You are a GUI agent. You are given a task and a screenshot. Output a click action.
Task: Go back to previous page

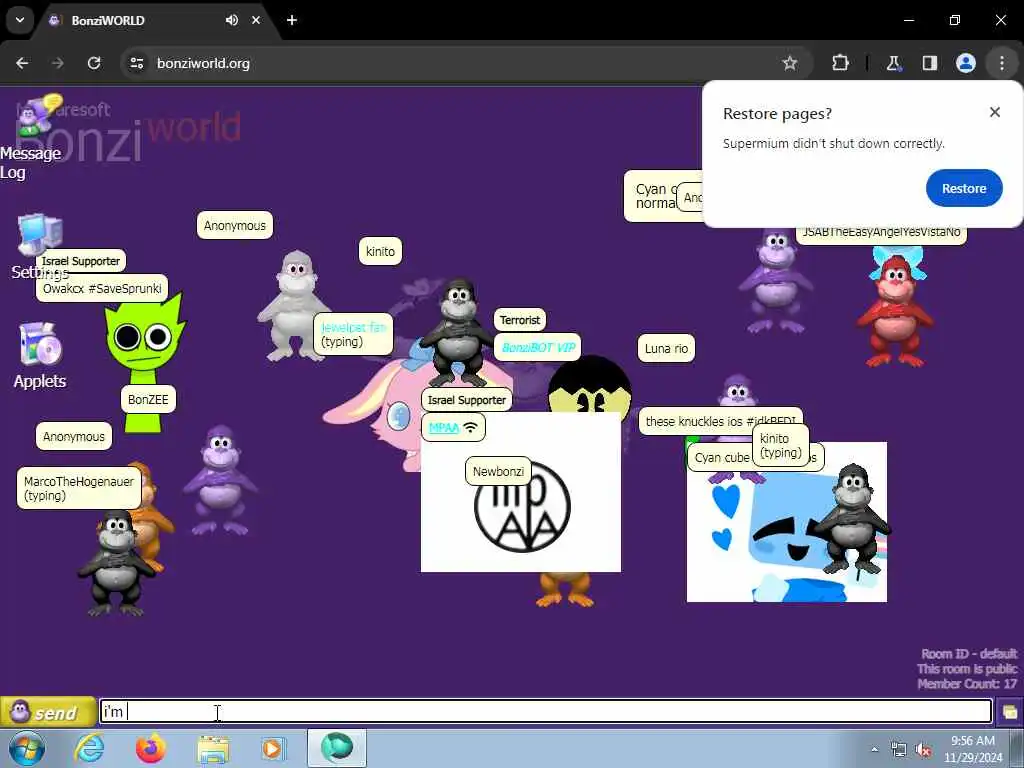click(22, 63)
